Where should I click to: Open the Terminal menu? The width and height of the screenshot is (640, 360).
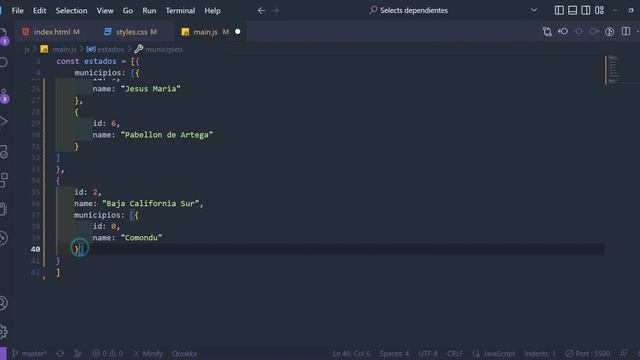pos(180,11)
